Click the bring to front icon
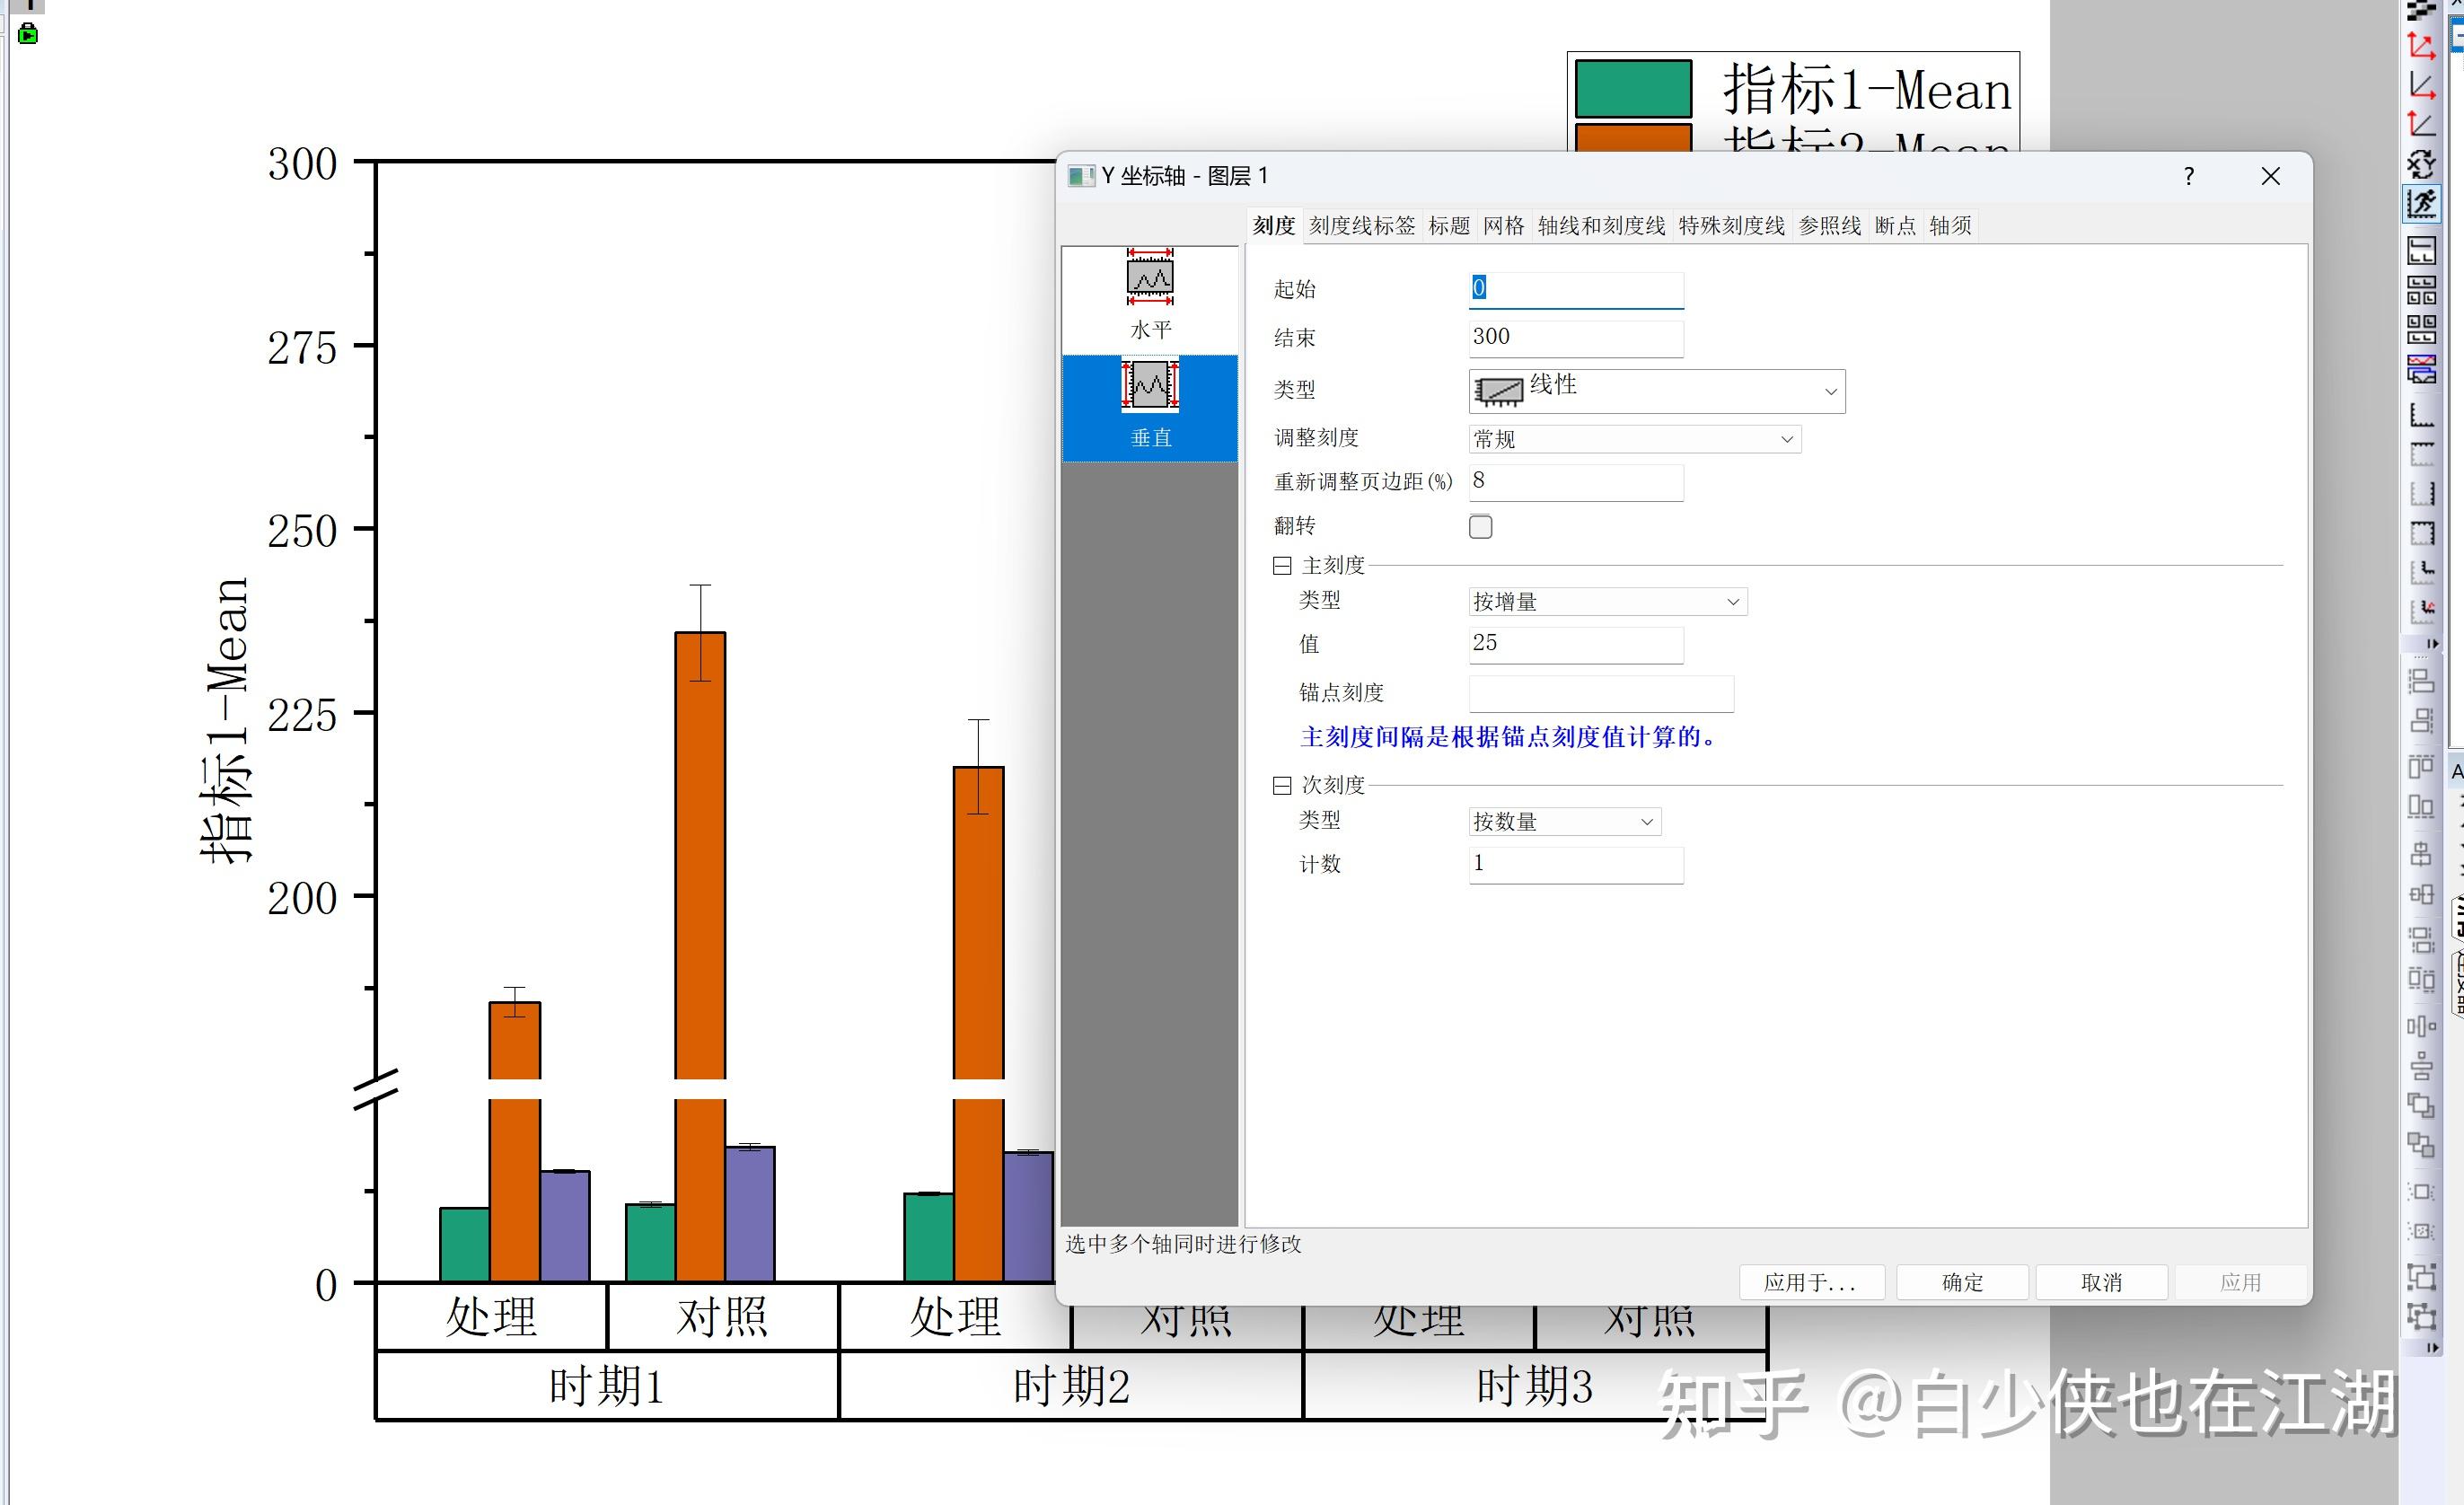Image resolution: width=2464 pixels, height=1505 pixels. (x=2421, y=1105)
